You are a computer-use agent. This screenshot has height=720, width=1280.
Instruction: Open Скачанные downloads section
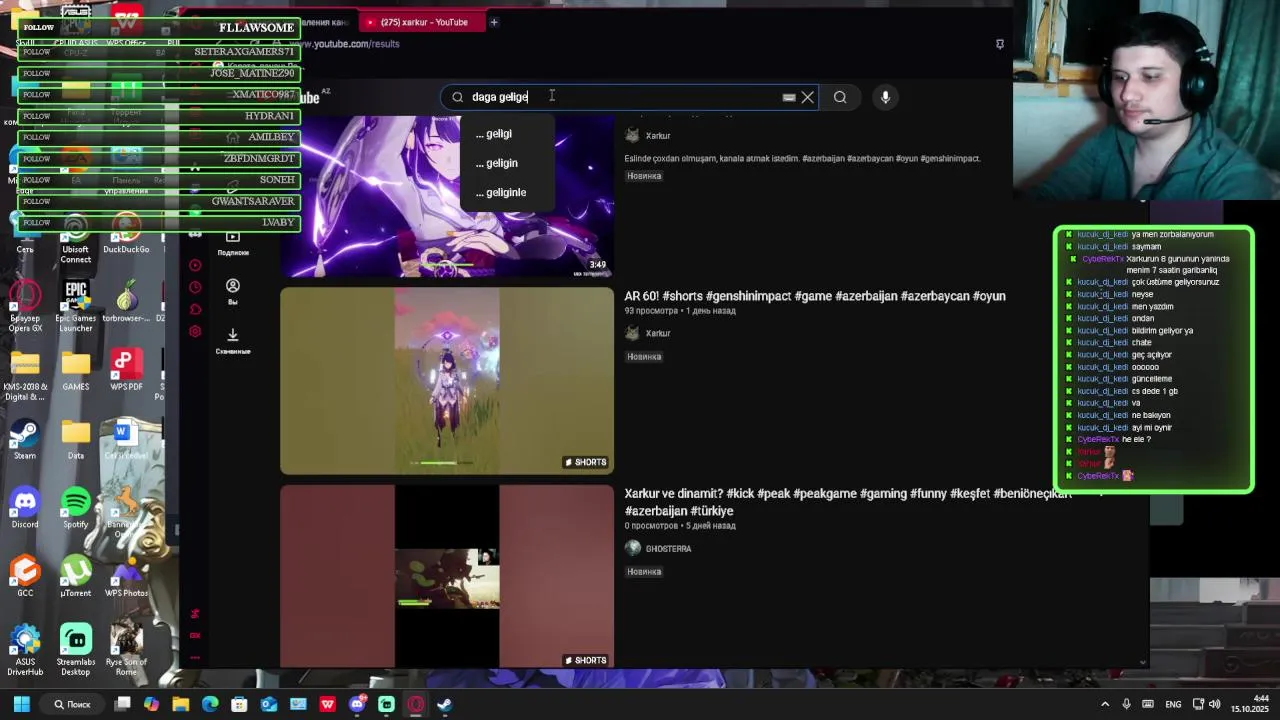click(233, 341)
